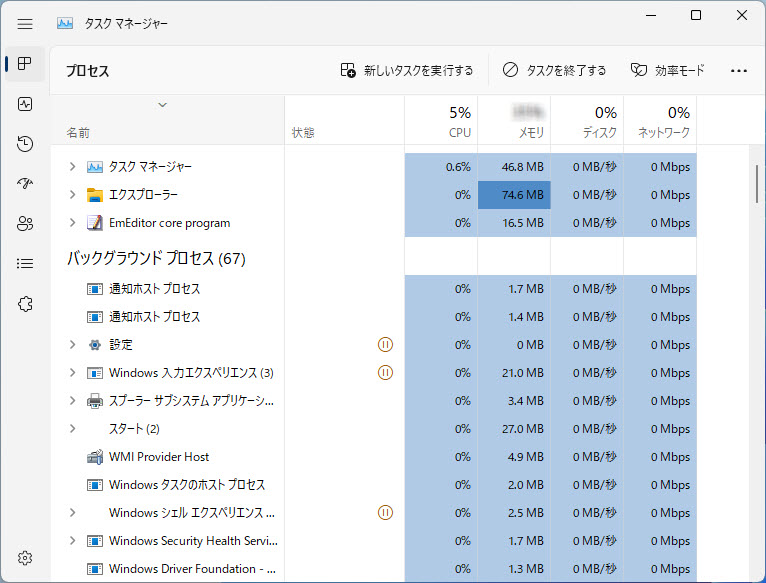Open the Services page puzzle icon

coord(26,304)
